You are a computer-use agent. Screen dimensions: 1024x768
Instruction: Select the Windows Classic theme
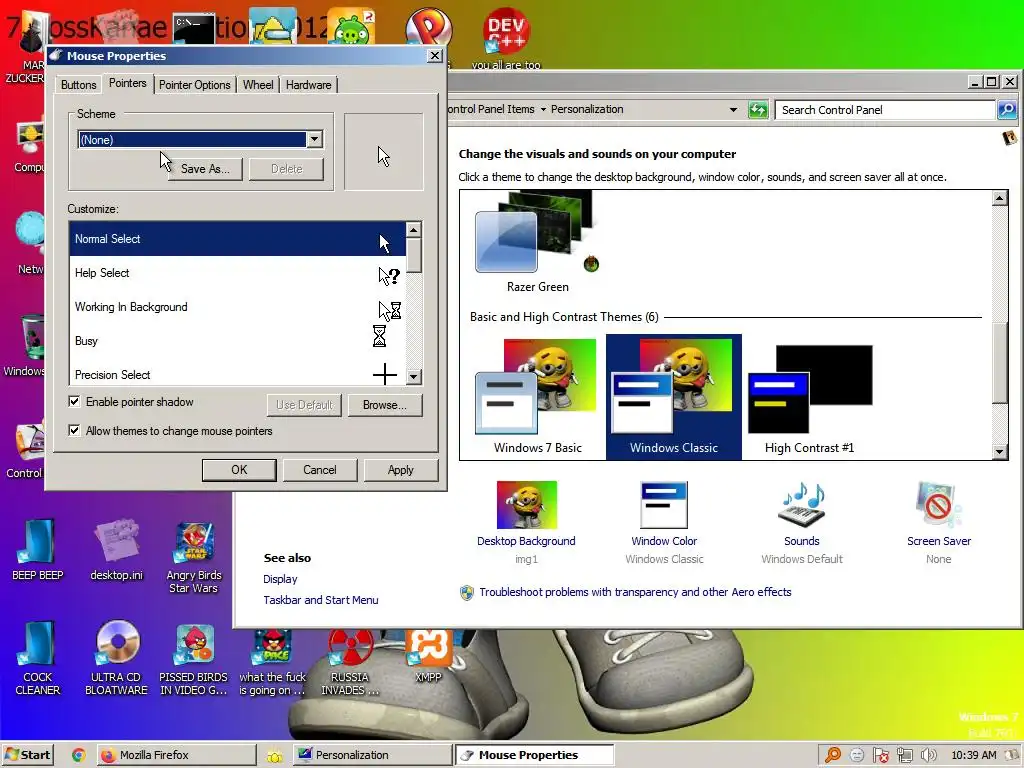pos(673,396)
